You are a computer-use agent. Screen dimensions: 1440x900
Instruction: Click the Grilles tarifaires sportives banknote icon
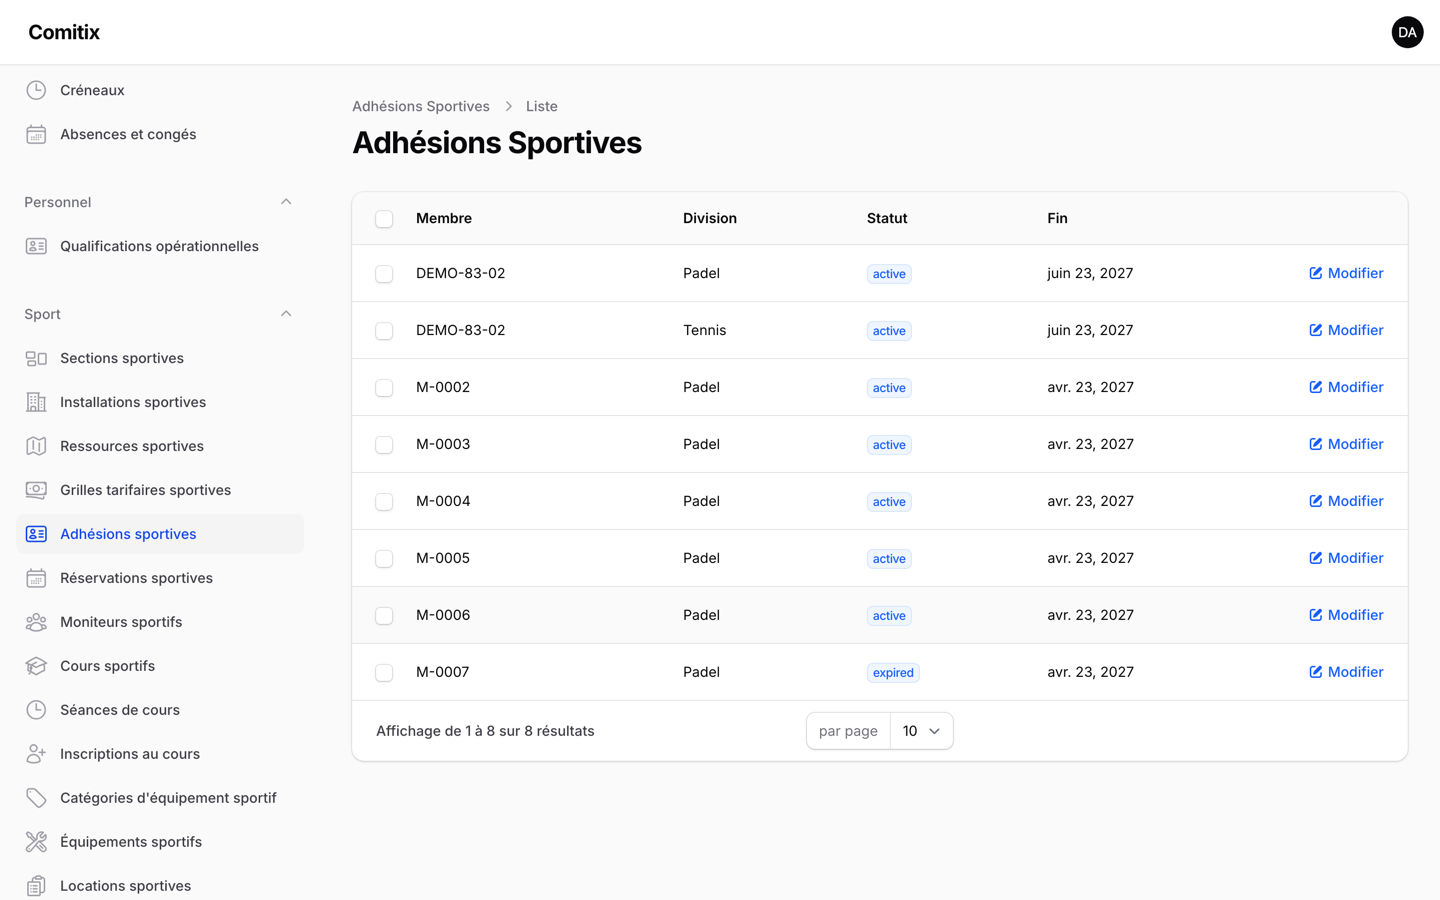36,490
